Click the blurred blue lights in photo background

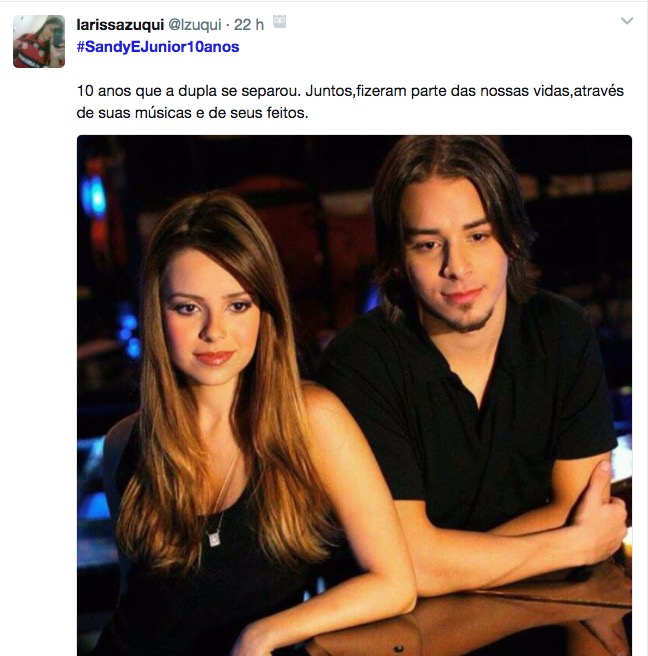(95, 196)
